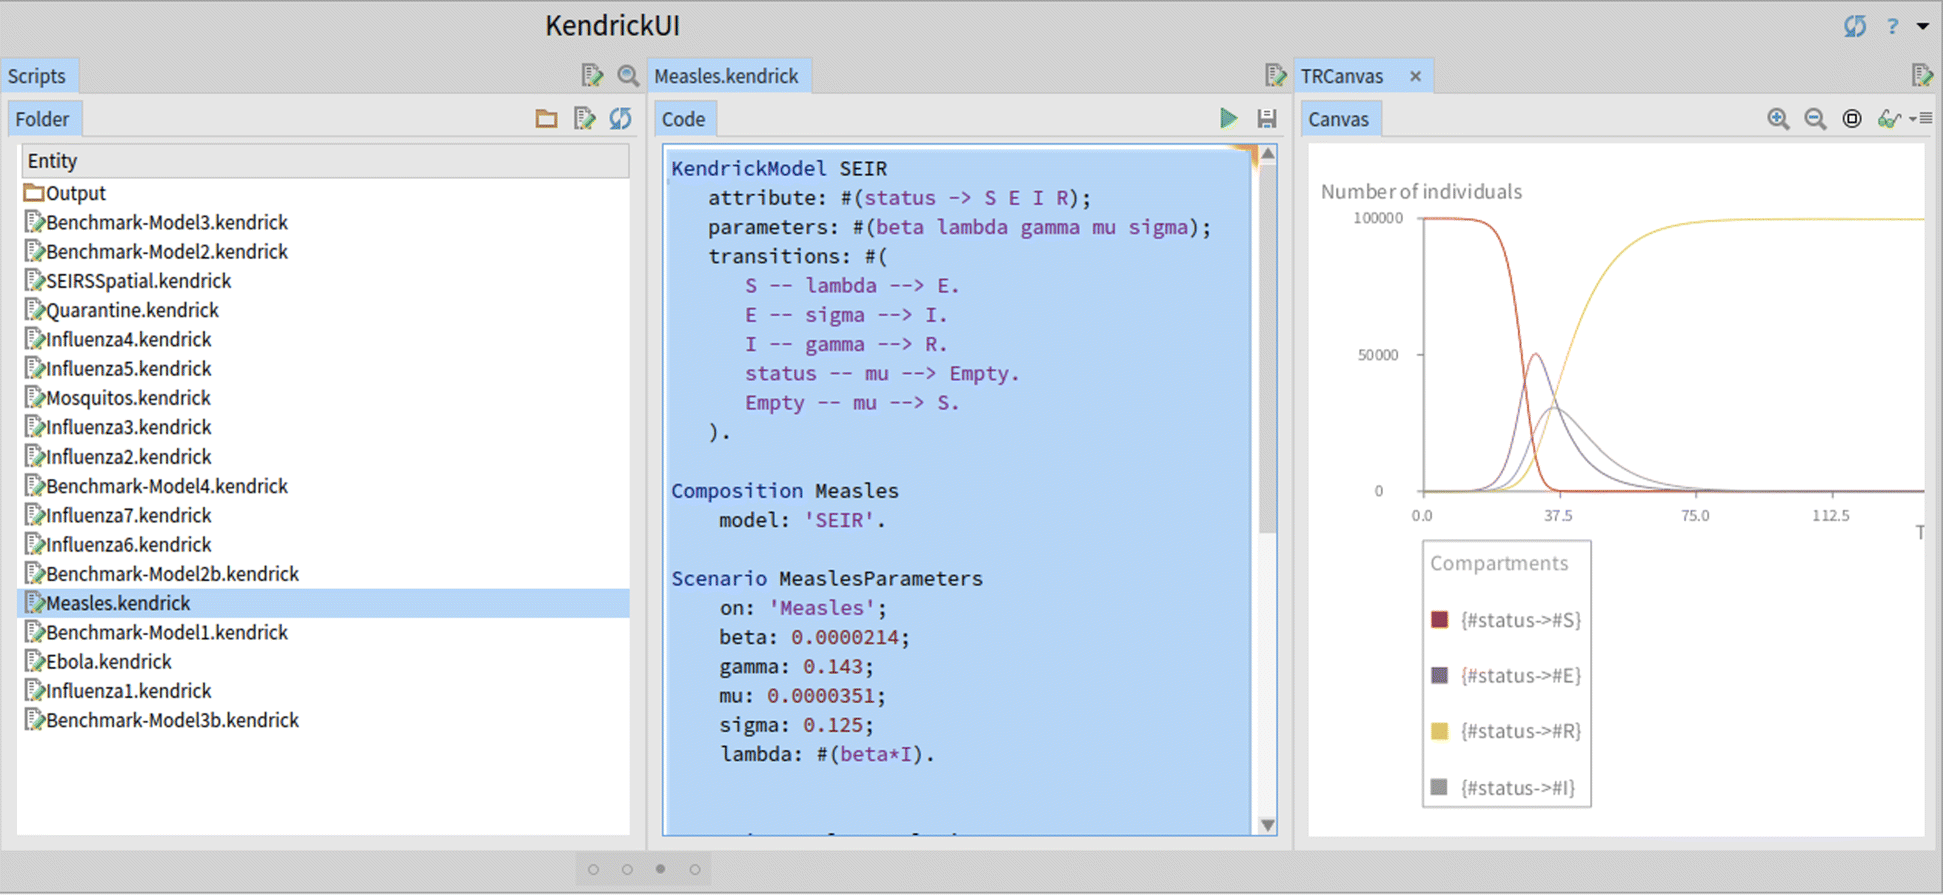Click the 'Scenario MeaslesParameters' code line

pyautogui.click(x=827, y=579)
